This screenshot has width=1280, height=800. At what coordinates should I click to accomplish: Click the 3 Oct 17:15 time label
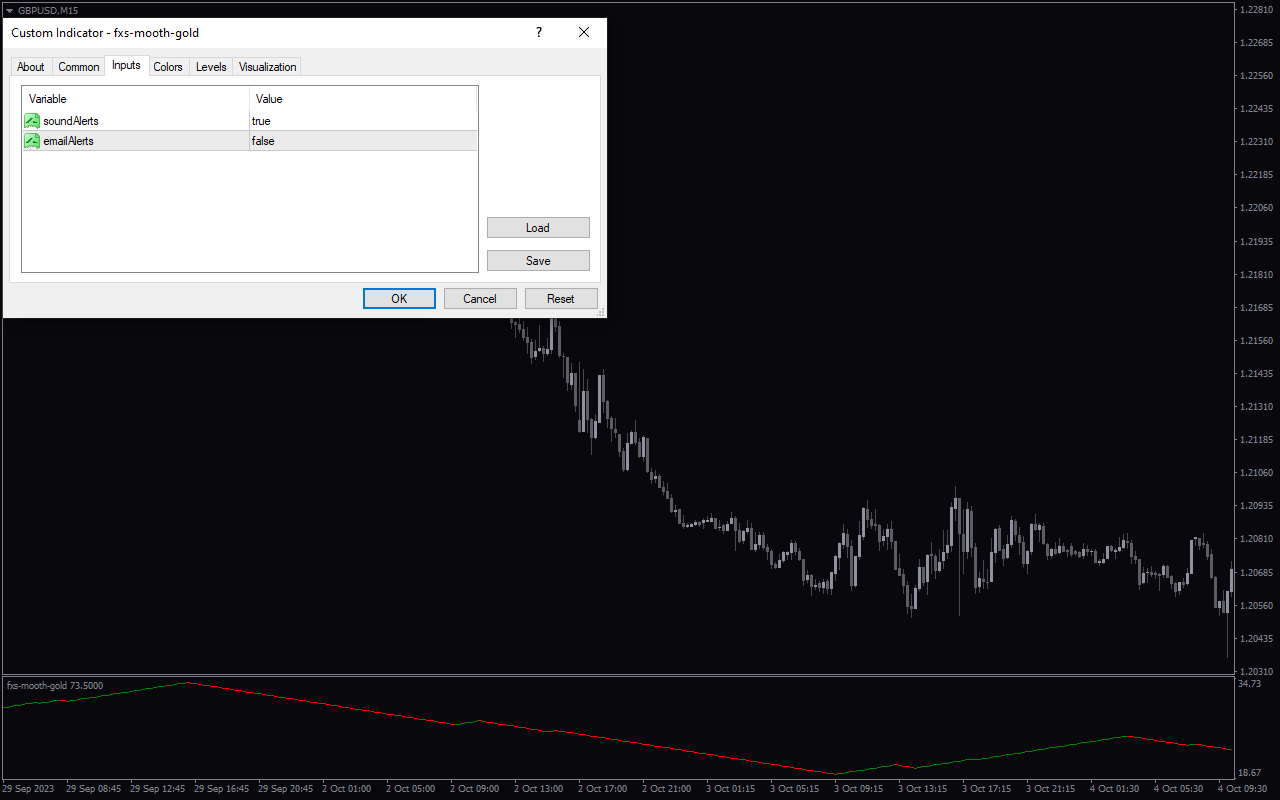[987, 789]
